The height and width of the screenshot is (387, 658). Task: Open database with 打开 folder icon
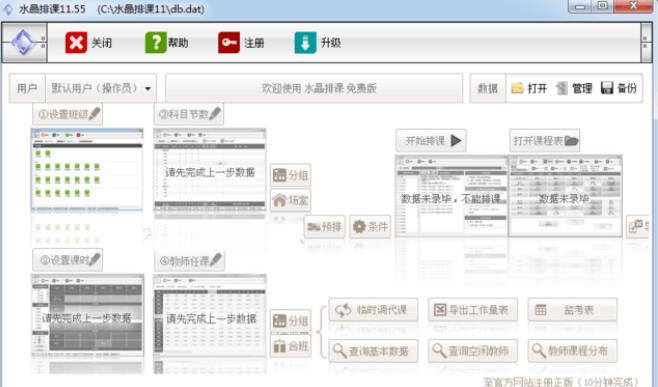coord(517,88)
